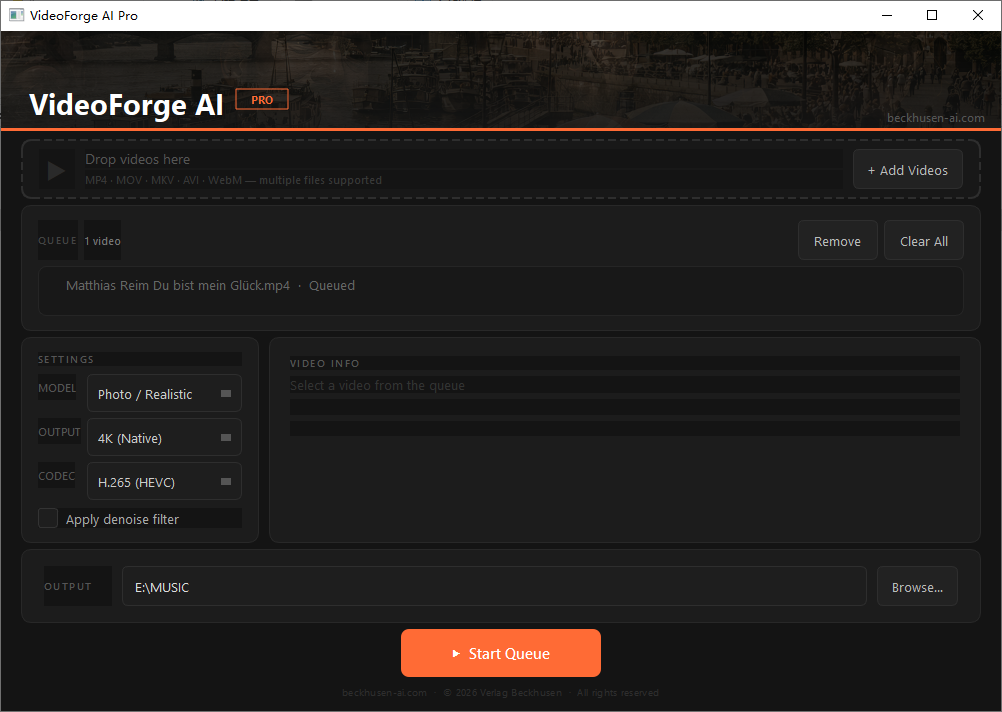The image size is (1002, 712).
Task: Click the PRO badge next to the logo
Action: (x=262, y=100)
